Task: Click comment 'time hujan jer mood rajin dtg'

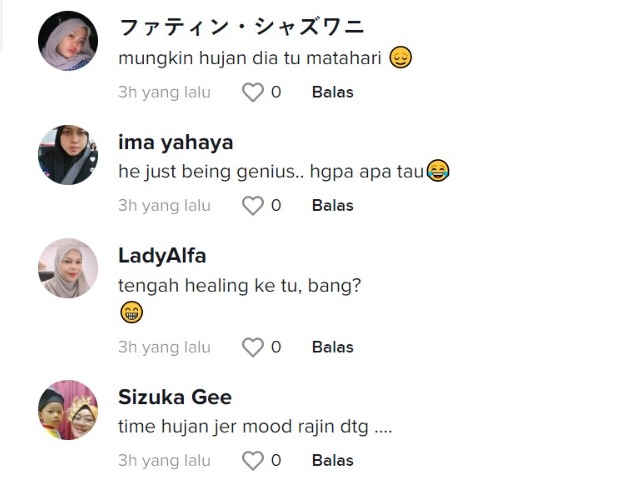Action: [x=254, y=427]
